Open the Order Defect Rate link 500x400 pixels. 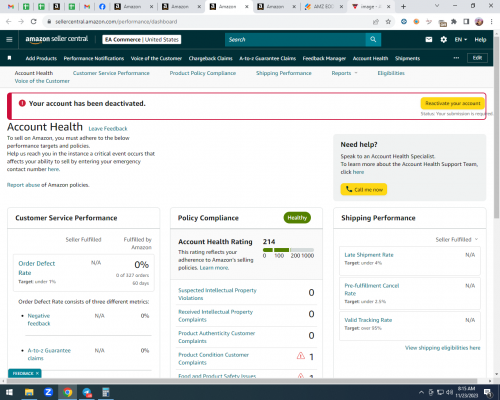(x=37, y=268)
